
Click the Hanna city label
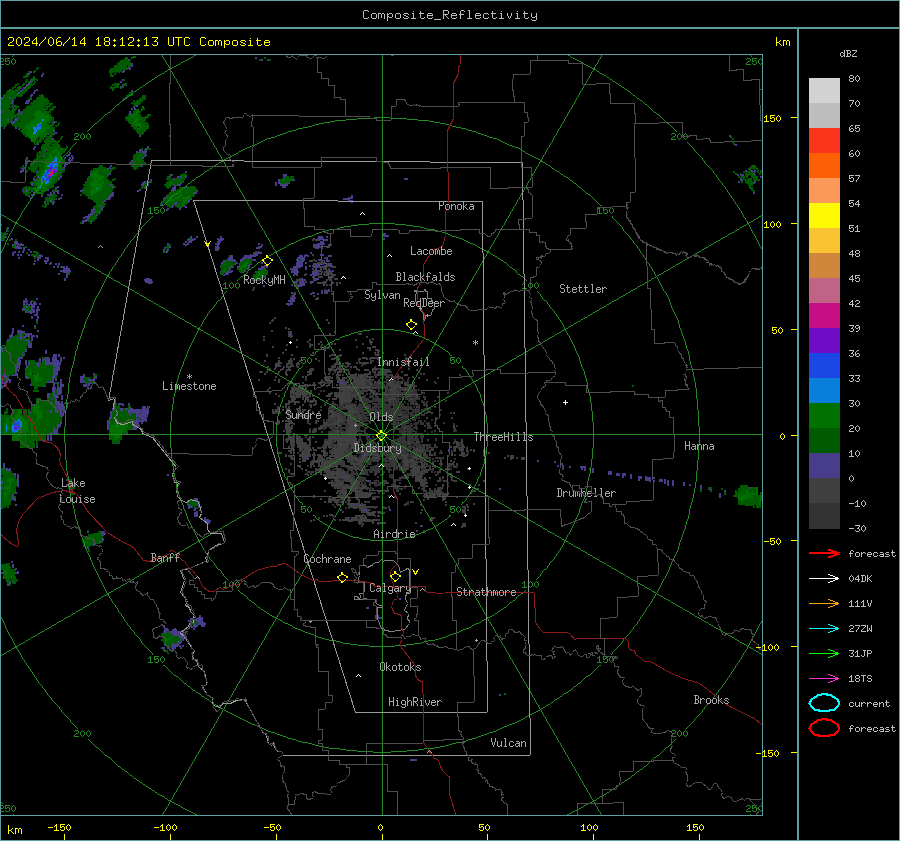click(x=699, y=446)
